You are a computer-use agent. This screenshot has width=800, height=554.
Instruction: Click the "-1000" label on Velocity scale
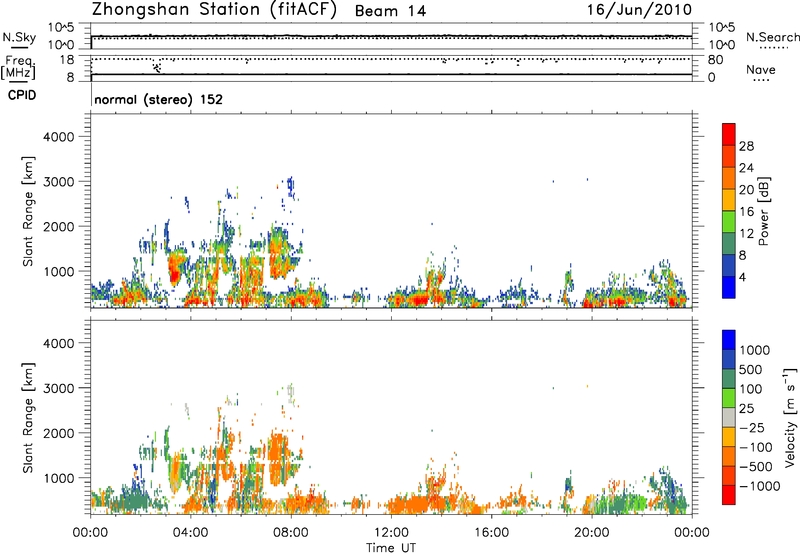click(760, 486)
